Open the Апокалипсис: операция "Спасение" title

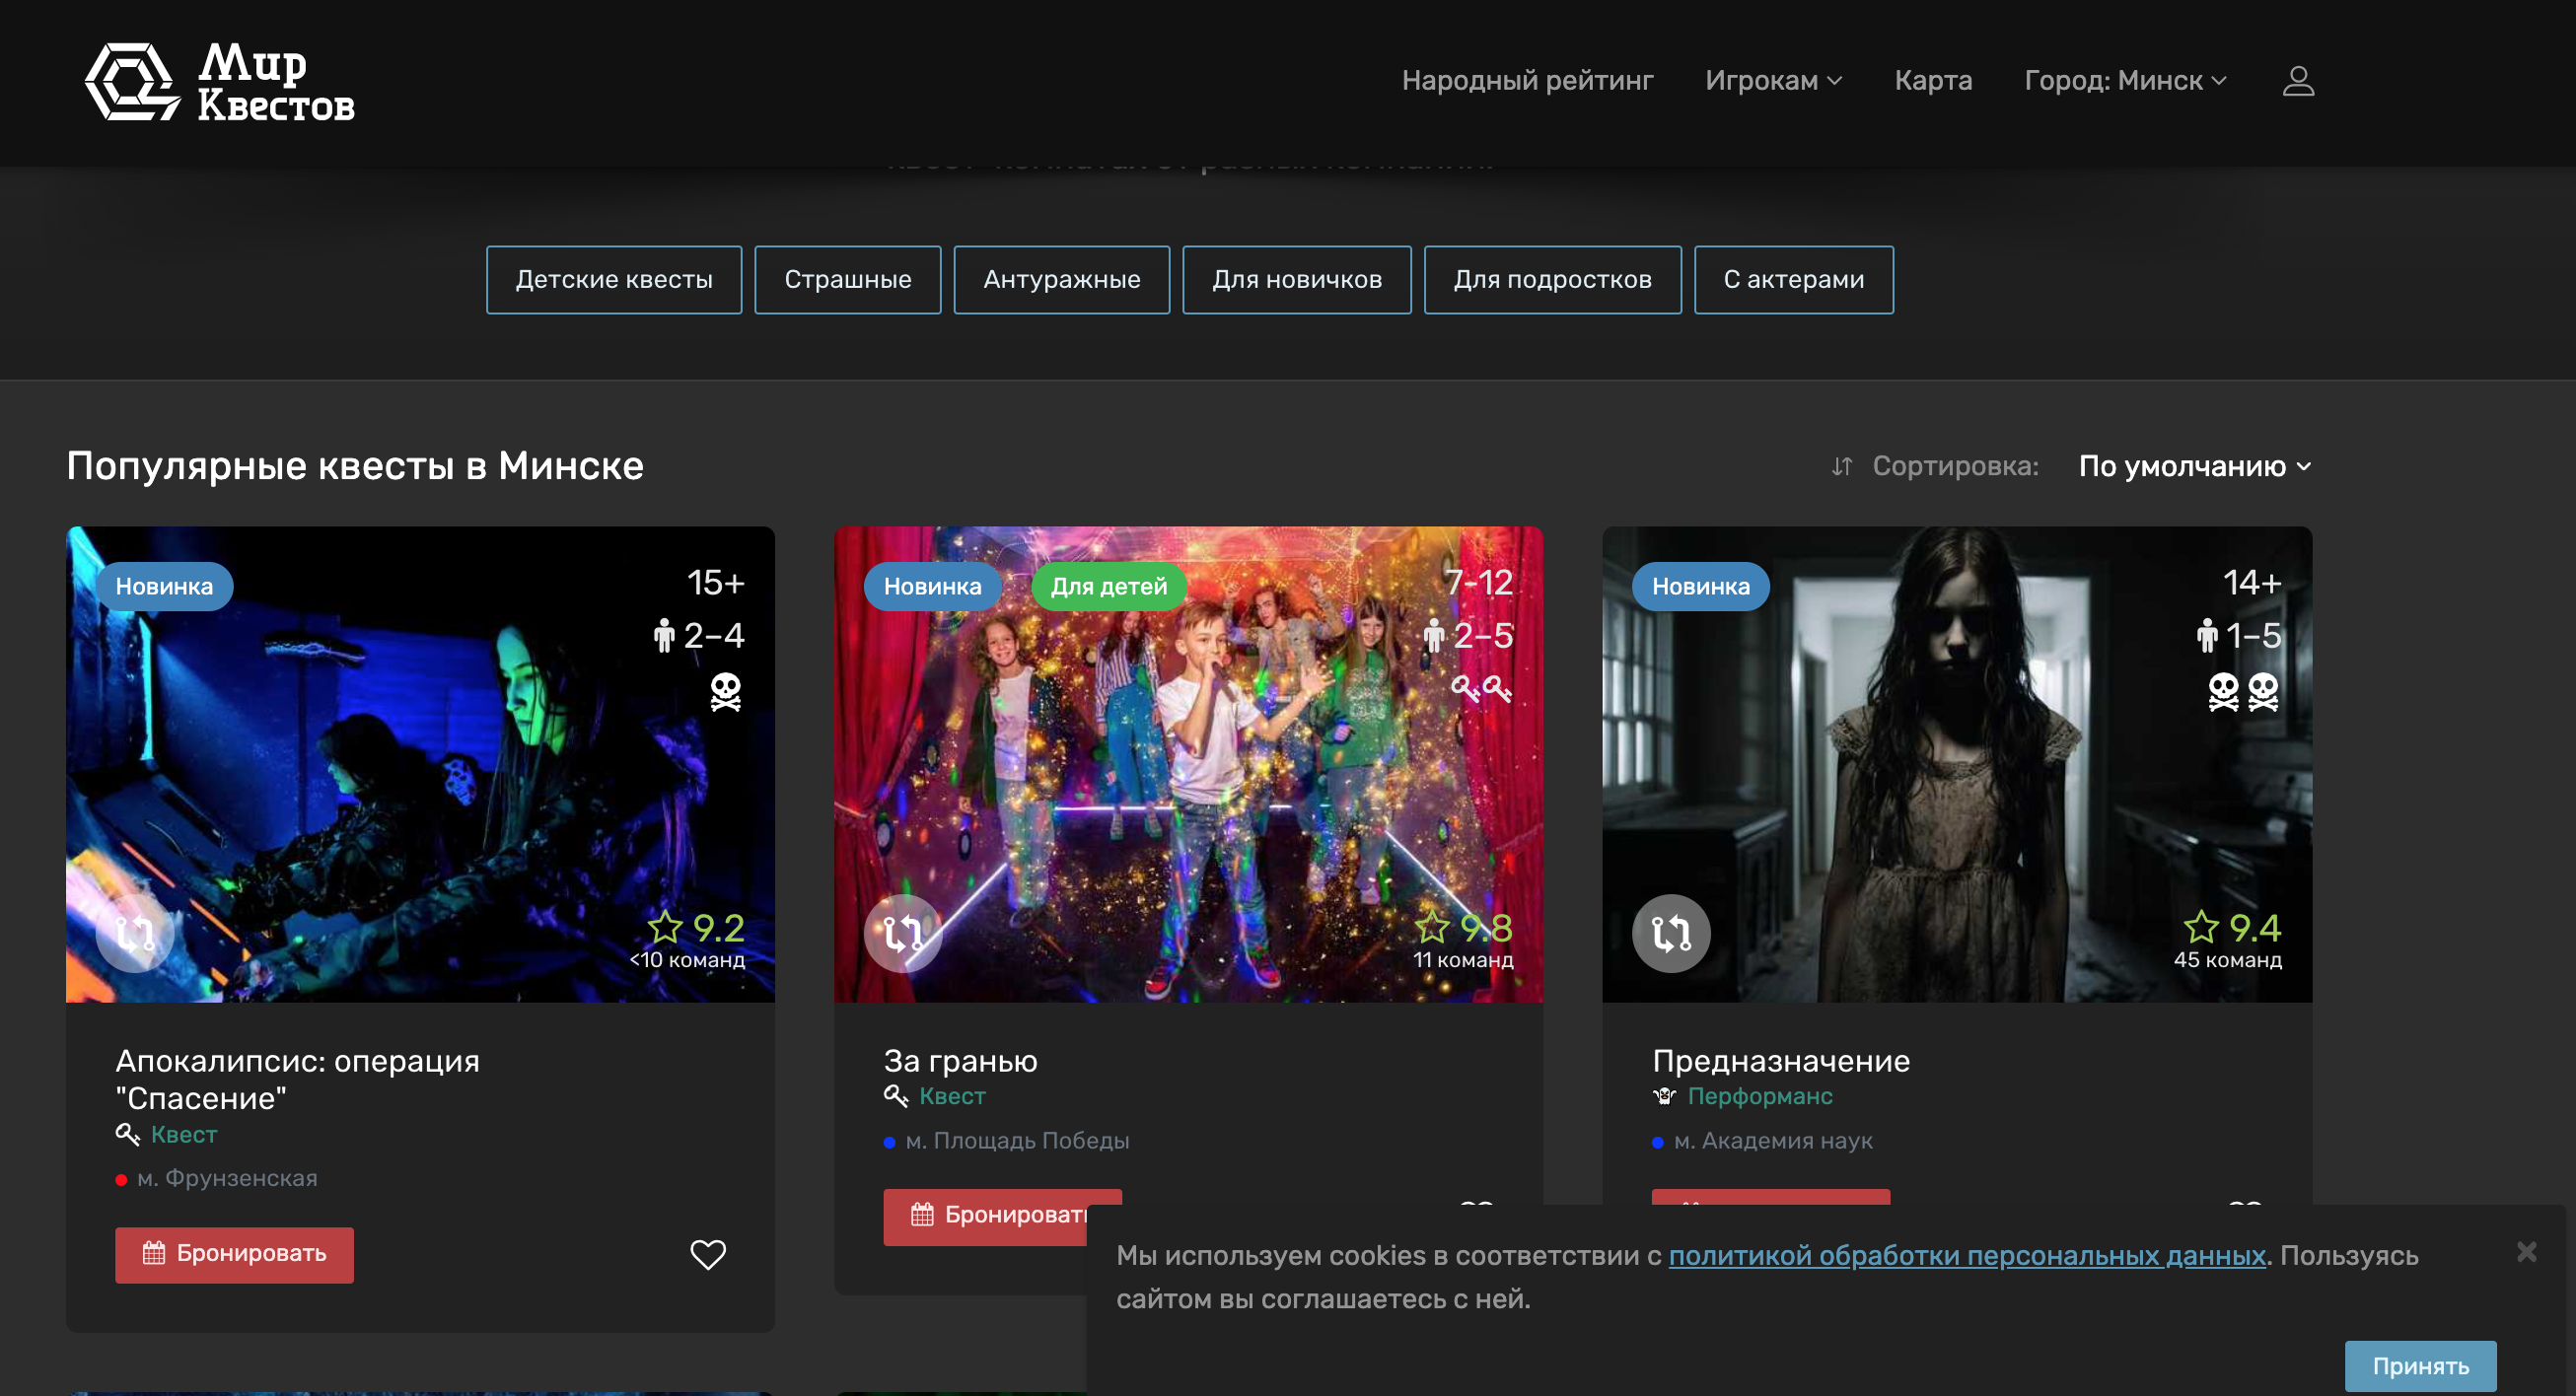pyautogui.click(x=297, y=1079)
